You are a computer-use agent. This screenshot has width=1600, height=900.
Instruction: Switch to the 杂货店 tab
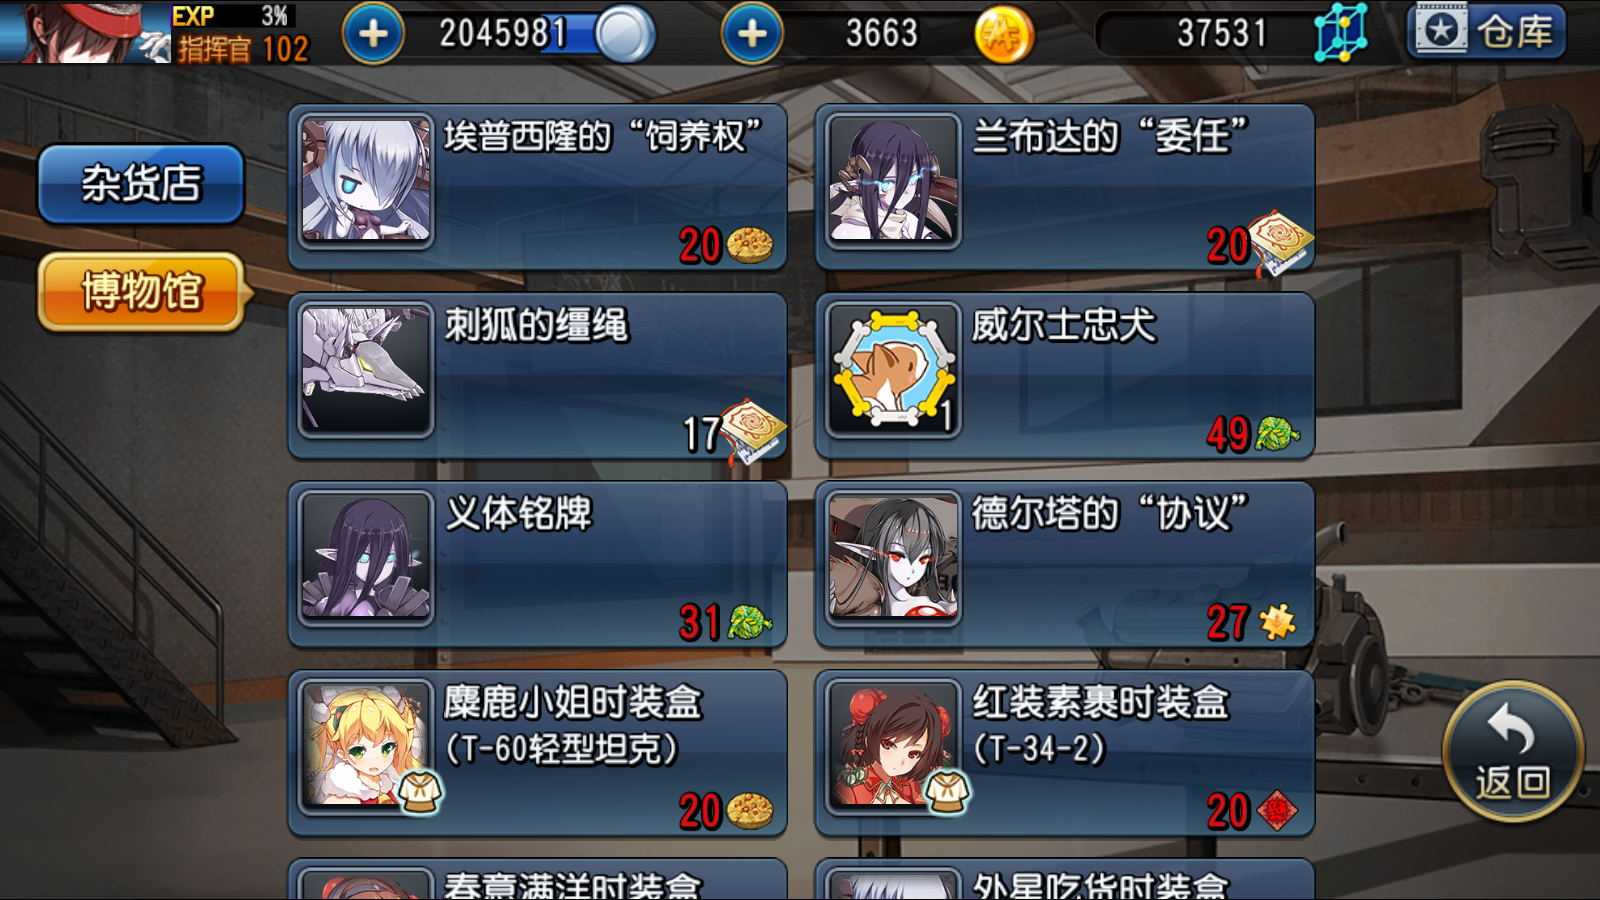pyautogui.click(x=141, y=184)
